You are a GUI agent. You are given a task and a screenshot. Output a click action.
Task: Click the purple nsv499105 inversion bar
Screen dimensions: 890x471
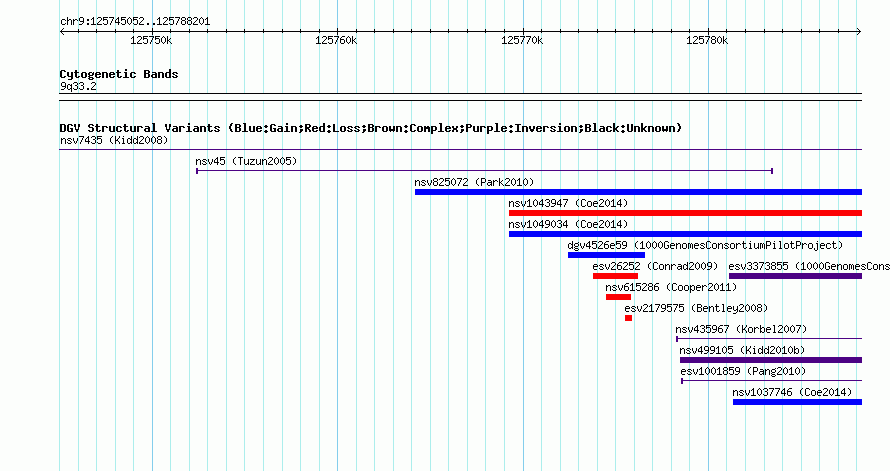771,360
